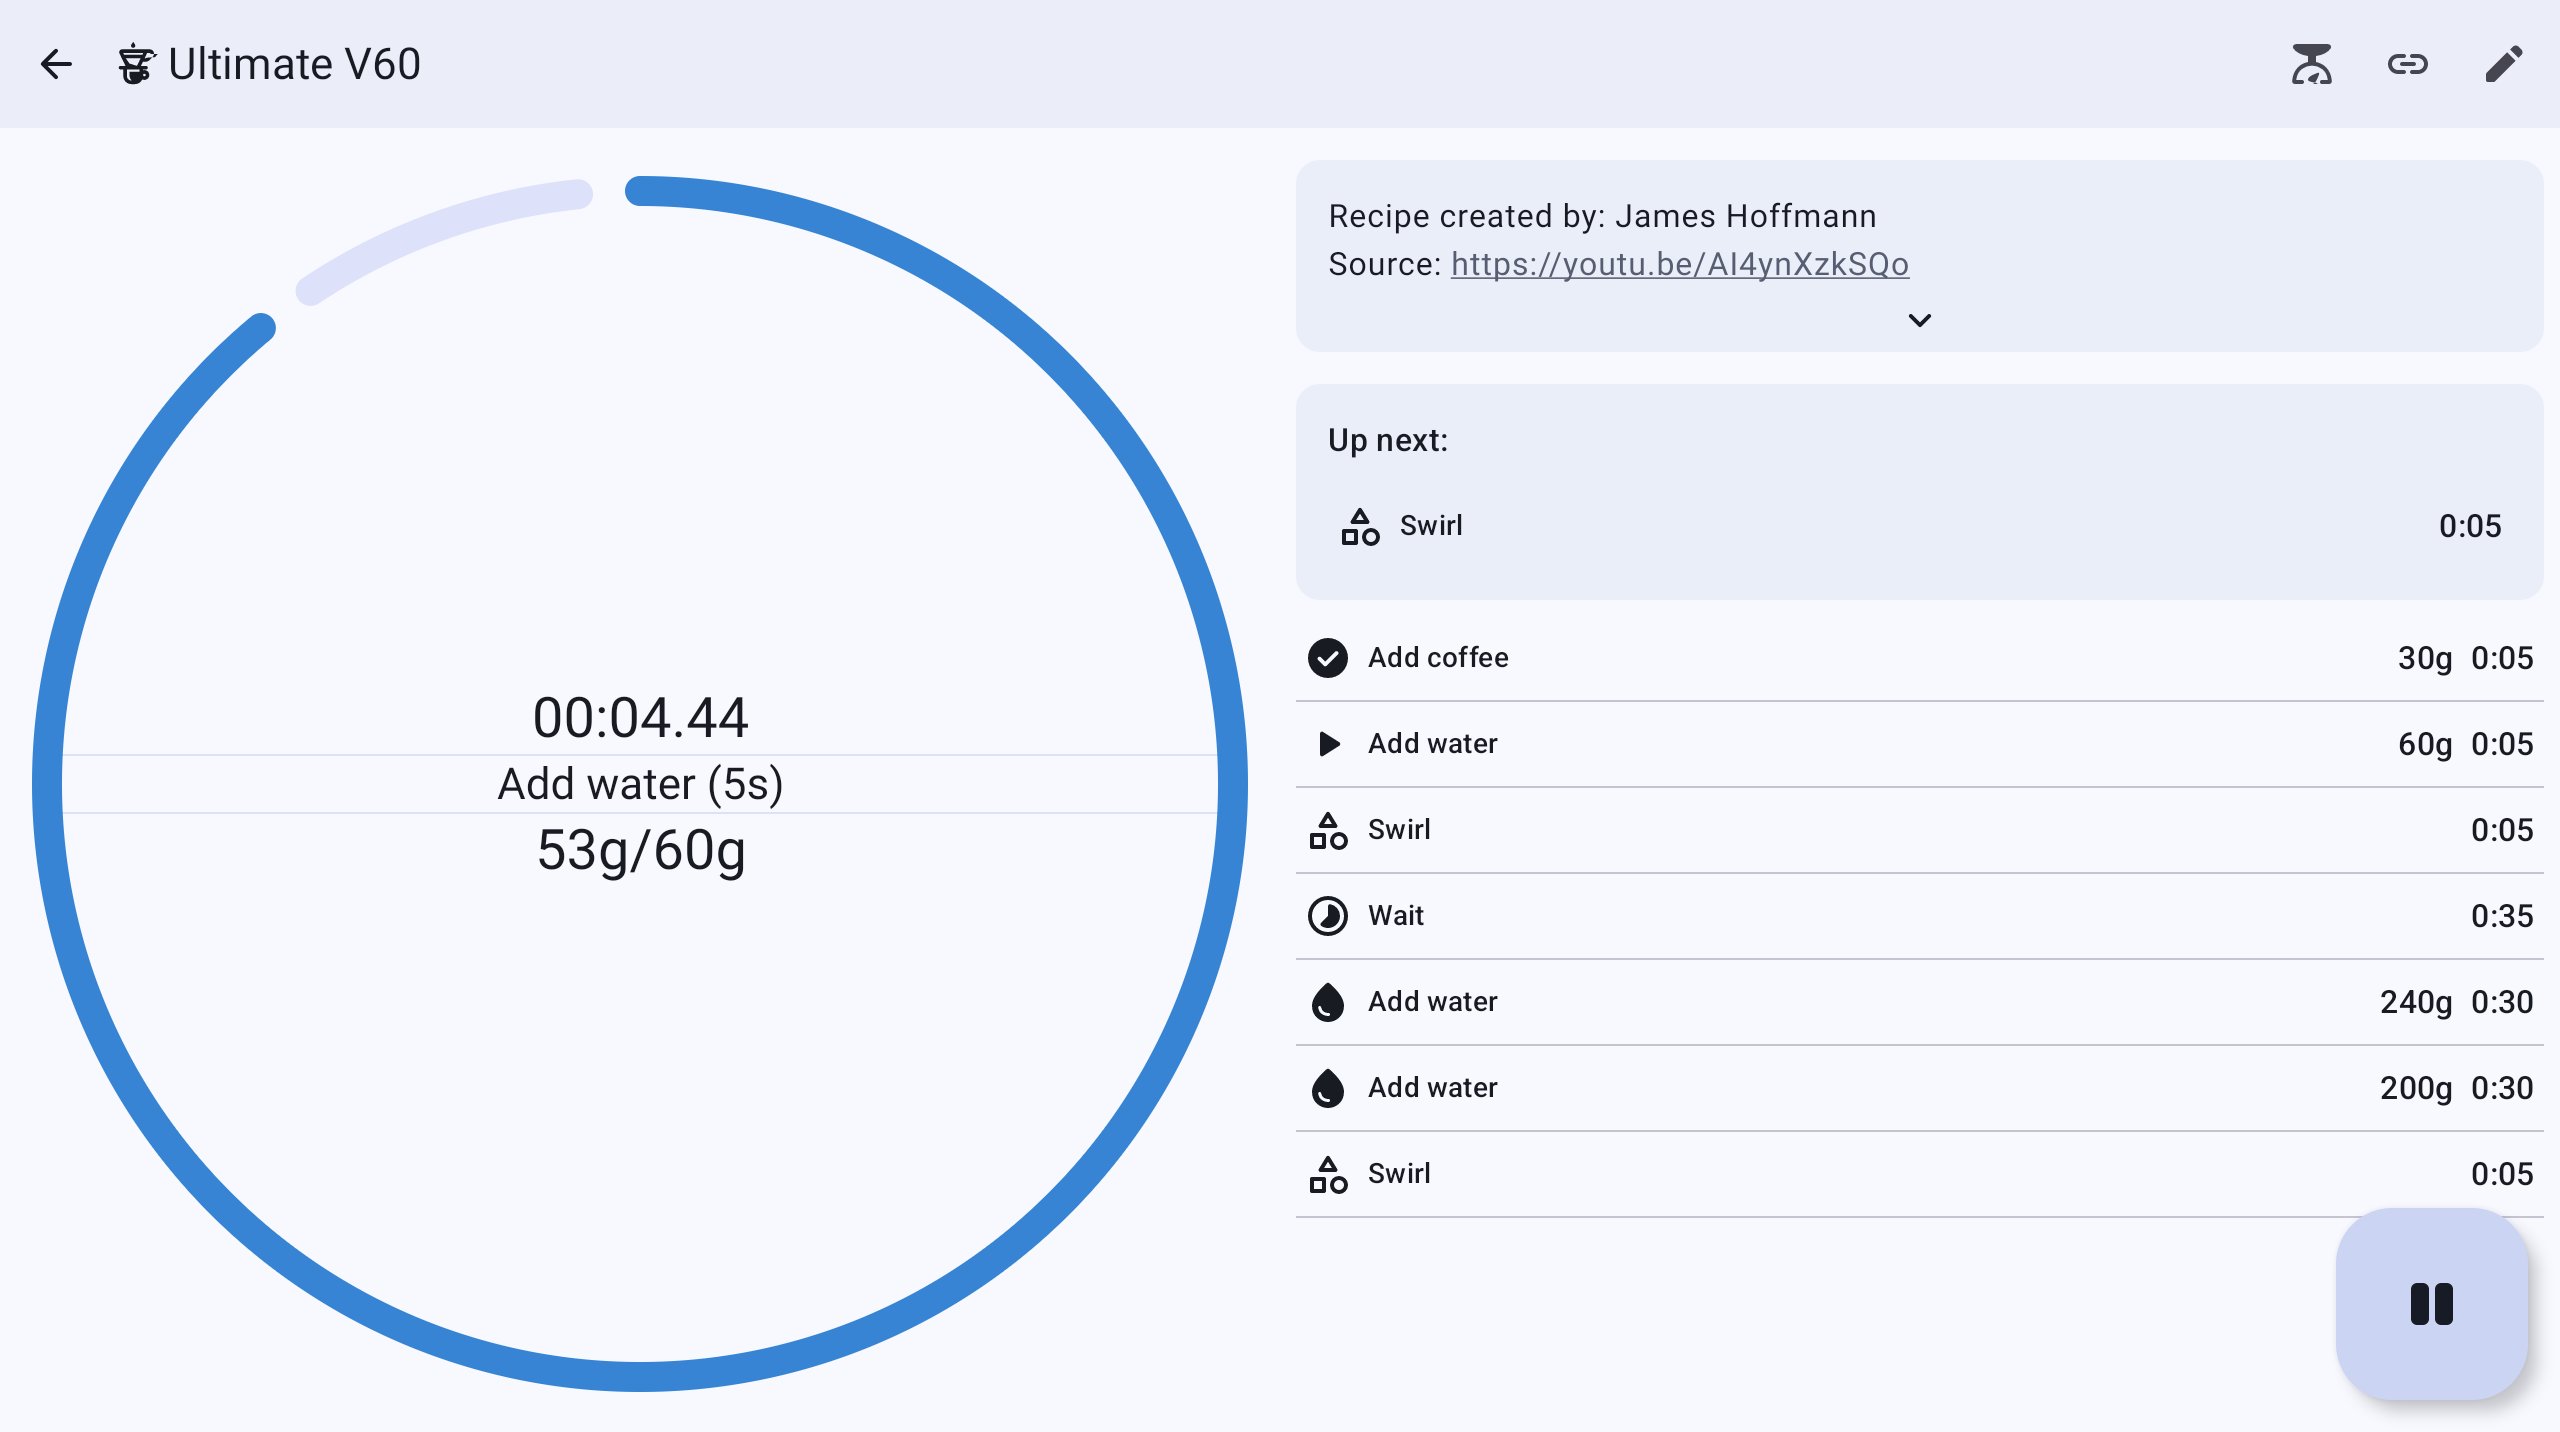Click the 53g/60g weight readout

coord(641,850)
